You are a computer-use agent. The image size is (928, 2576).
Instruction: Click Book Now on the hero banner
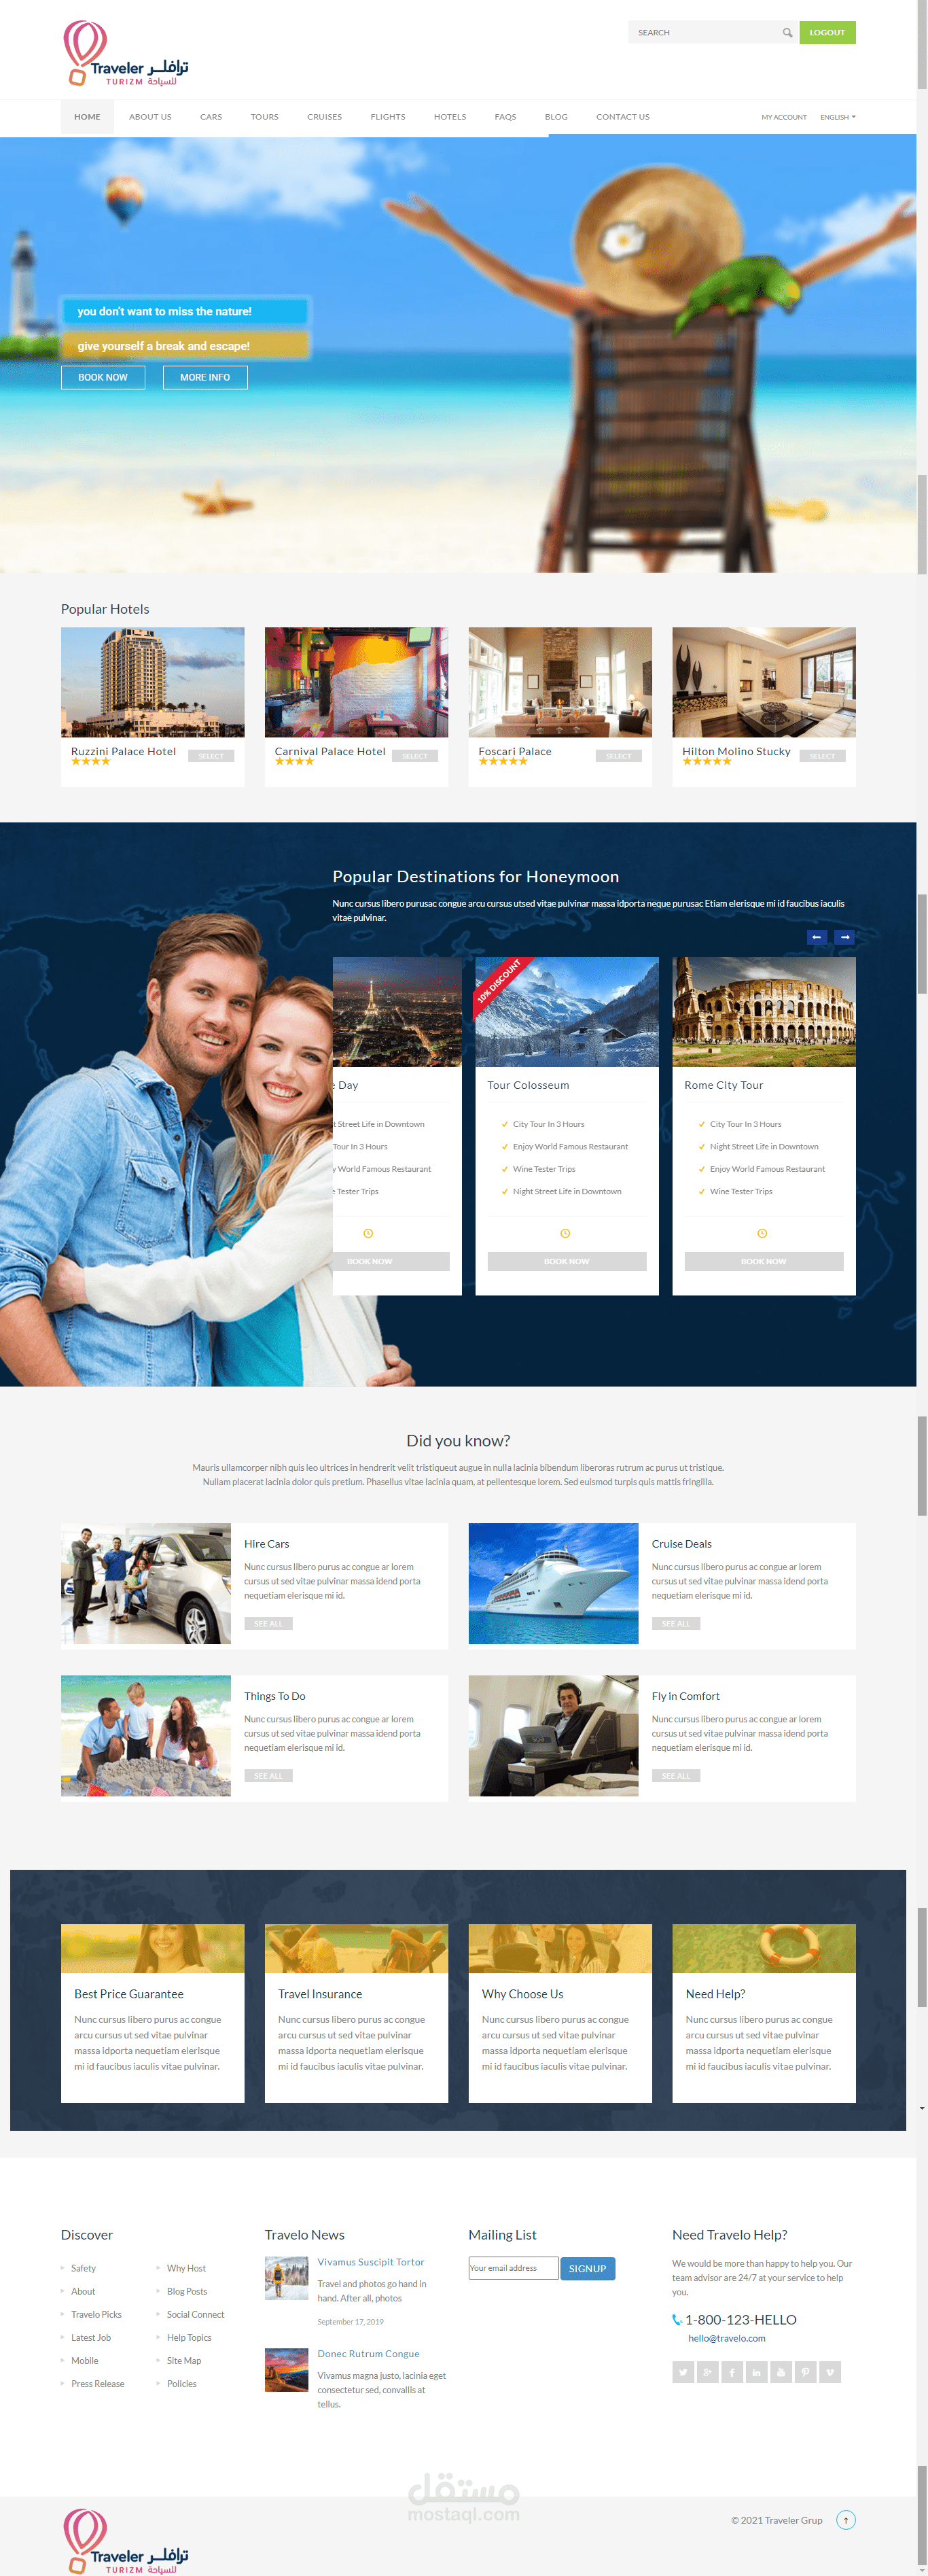pos(103,377)
